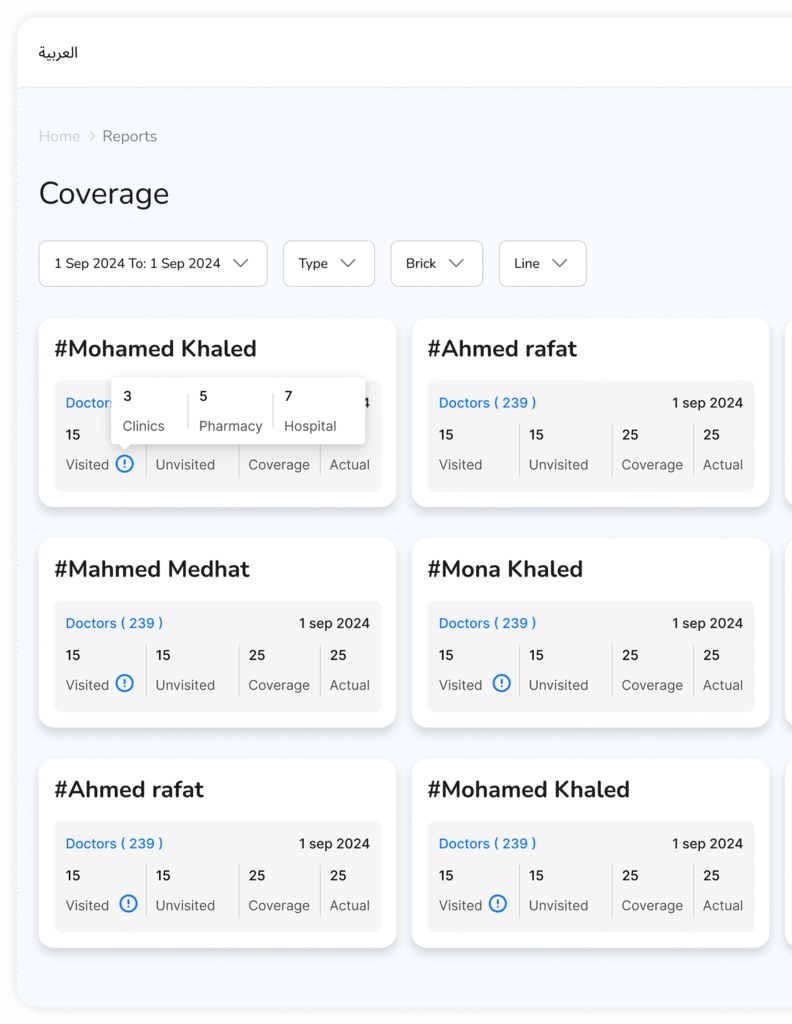The width and height of the screenshot is (792, 1024).
Task: Switch language to Arabic (العربية)
Action: (58, 53)
